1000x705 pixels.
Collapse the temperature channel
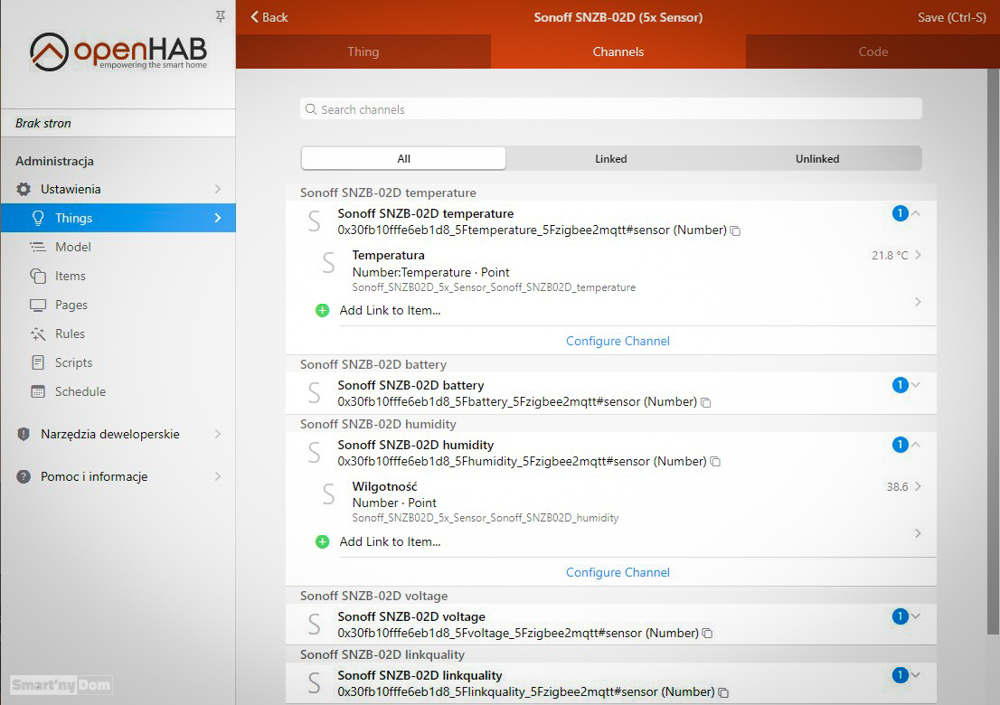pyautogui.click(x=916, y=213)
